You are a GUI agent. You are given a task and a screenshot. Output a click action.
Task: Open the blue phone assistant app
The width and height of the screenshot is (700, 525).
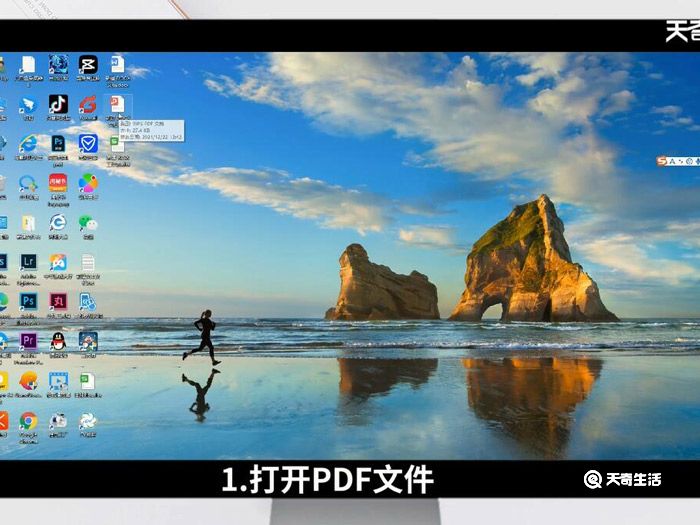pos(88,302)
